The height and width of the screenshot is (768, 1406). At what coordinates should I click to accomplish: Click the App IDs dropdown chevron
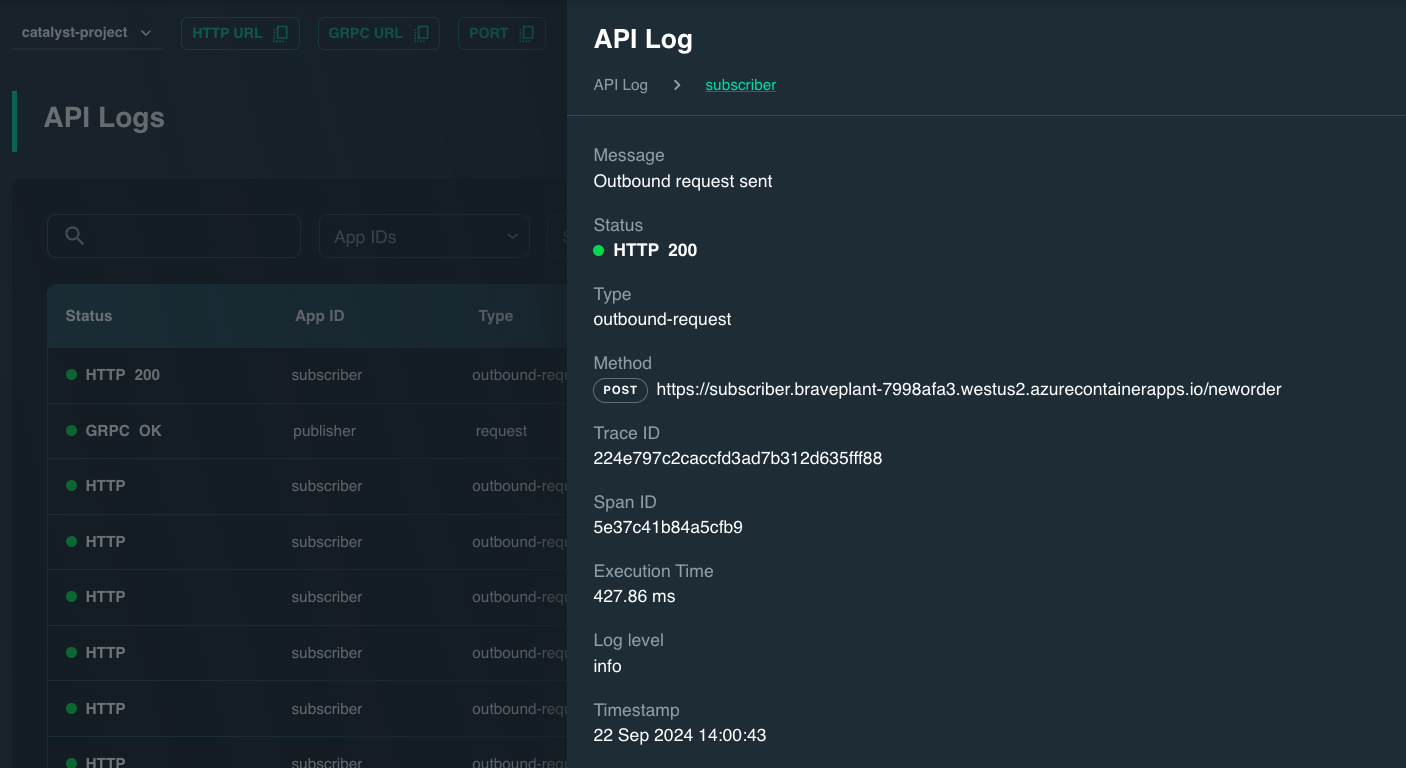(512, 237)
